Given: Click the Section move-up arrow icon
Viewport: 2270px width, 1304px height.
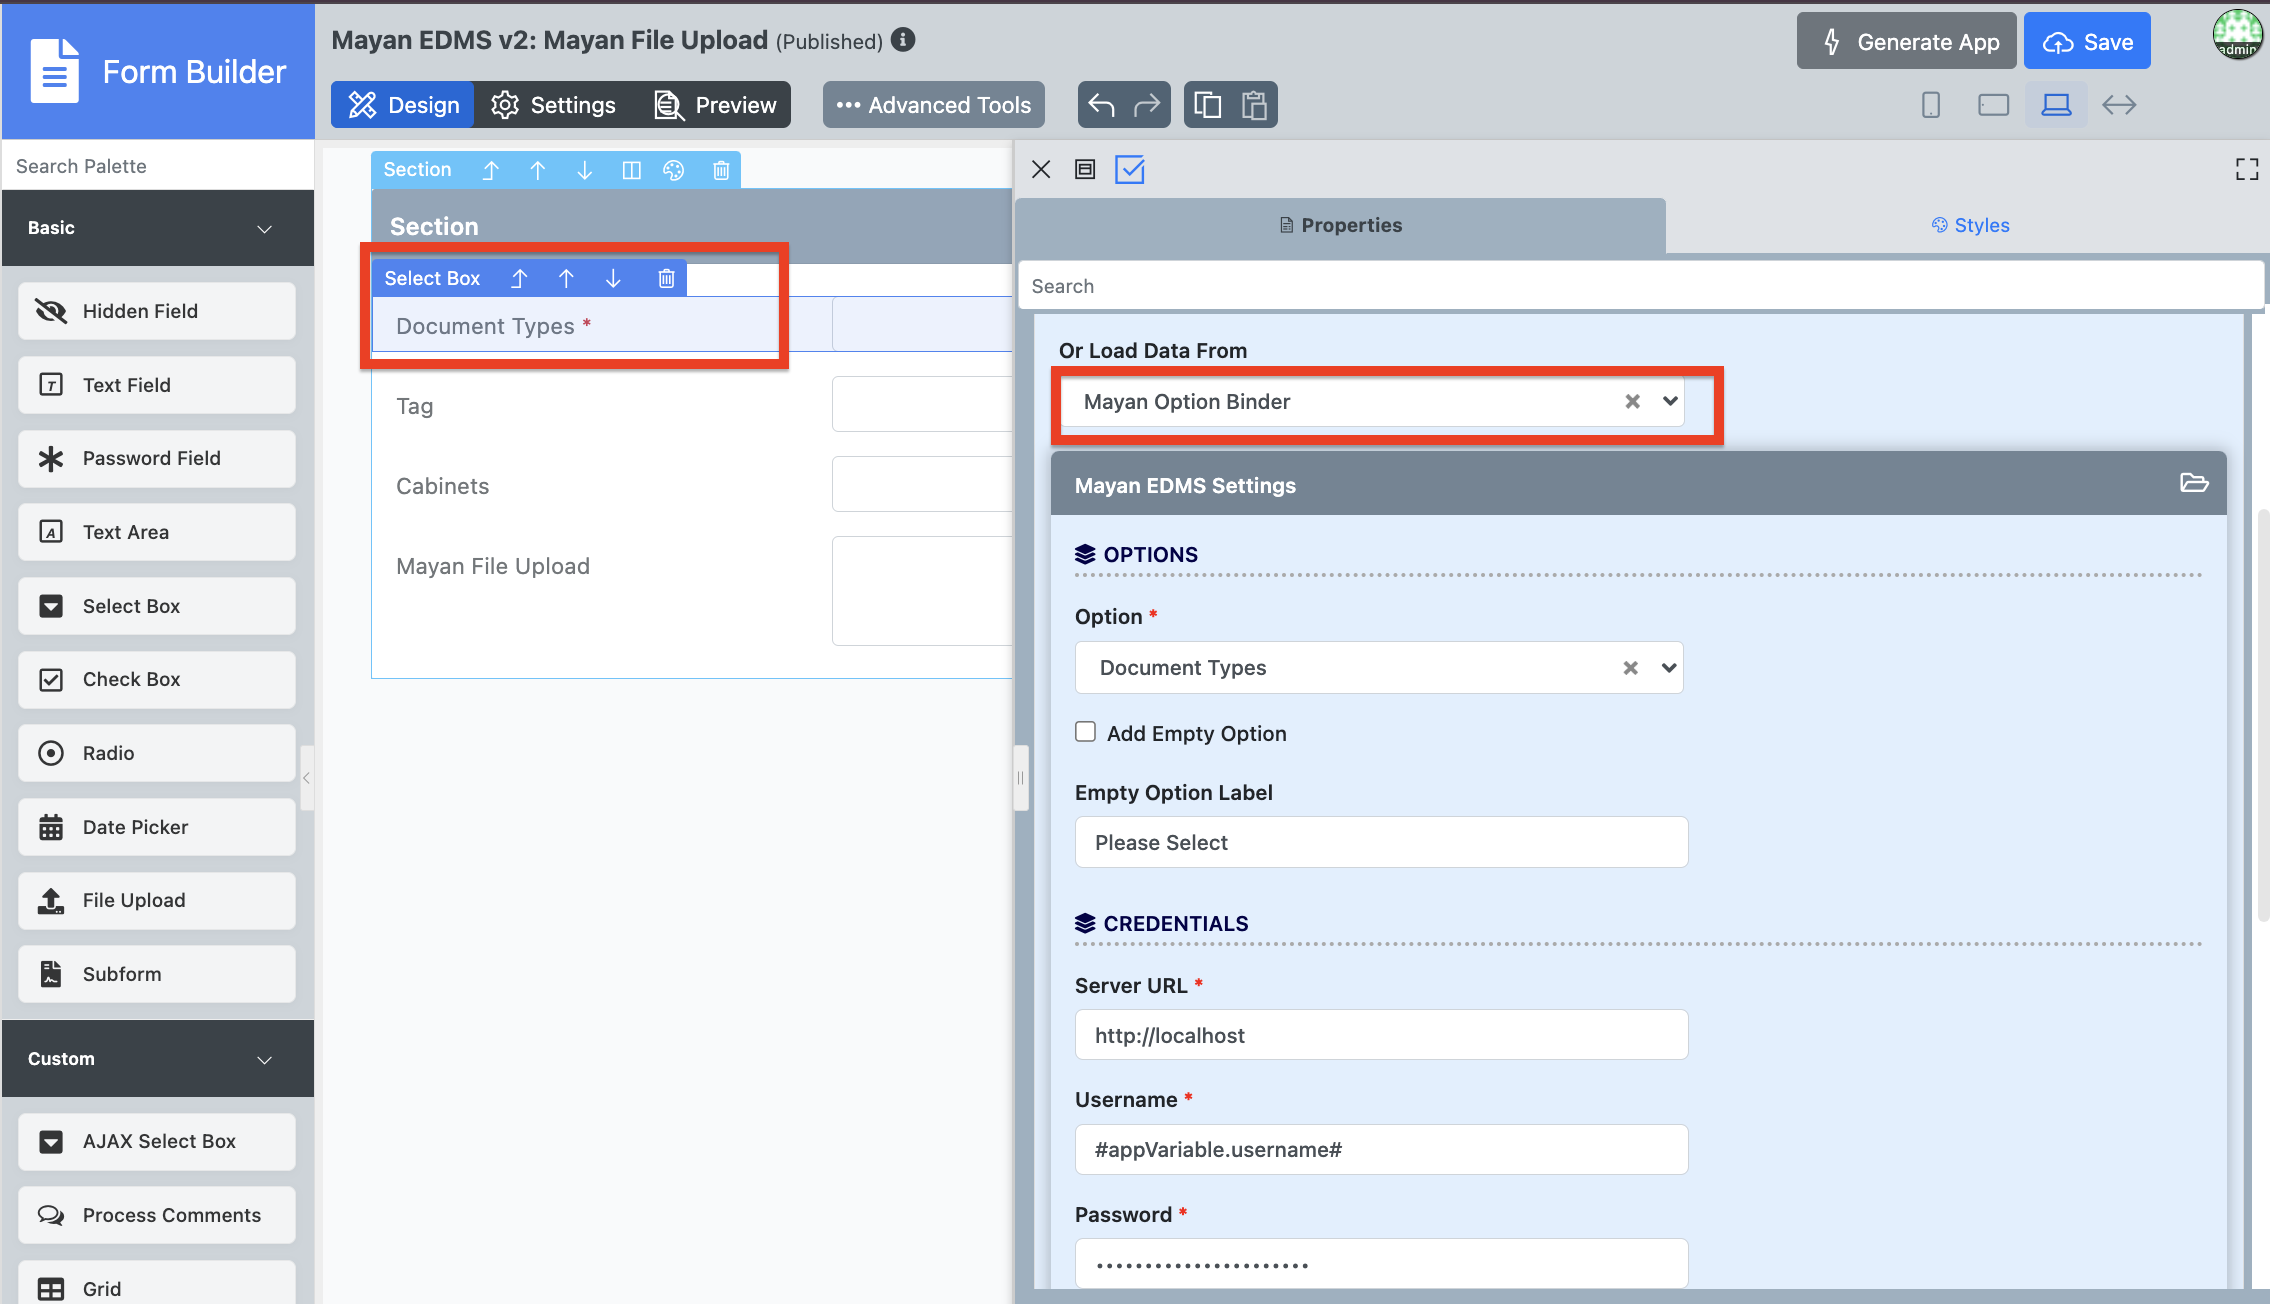Looking at the screenshot, I should coord(538,170).
